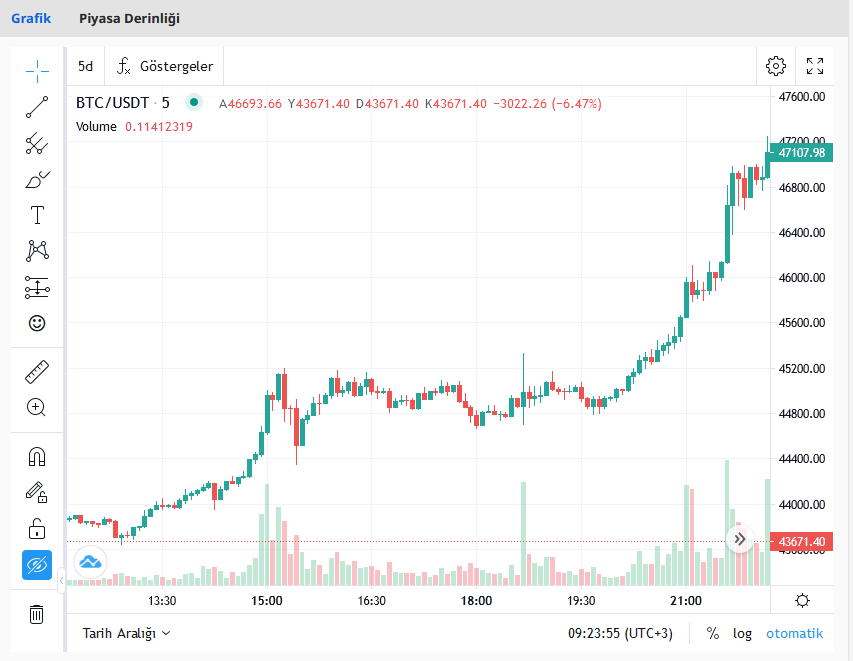Enable magnet mode for drawings
The height and width of the screenshot is (661, 853).
(37, 456)
